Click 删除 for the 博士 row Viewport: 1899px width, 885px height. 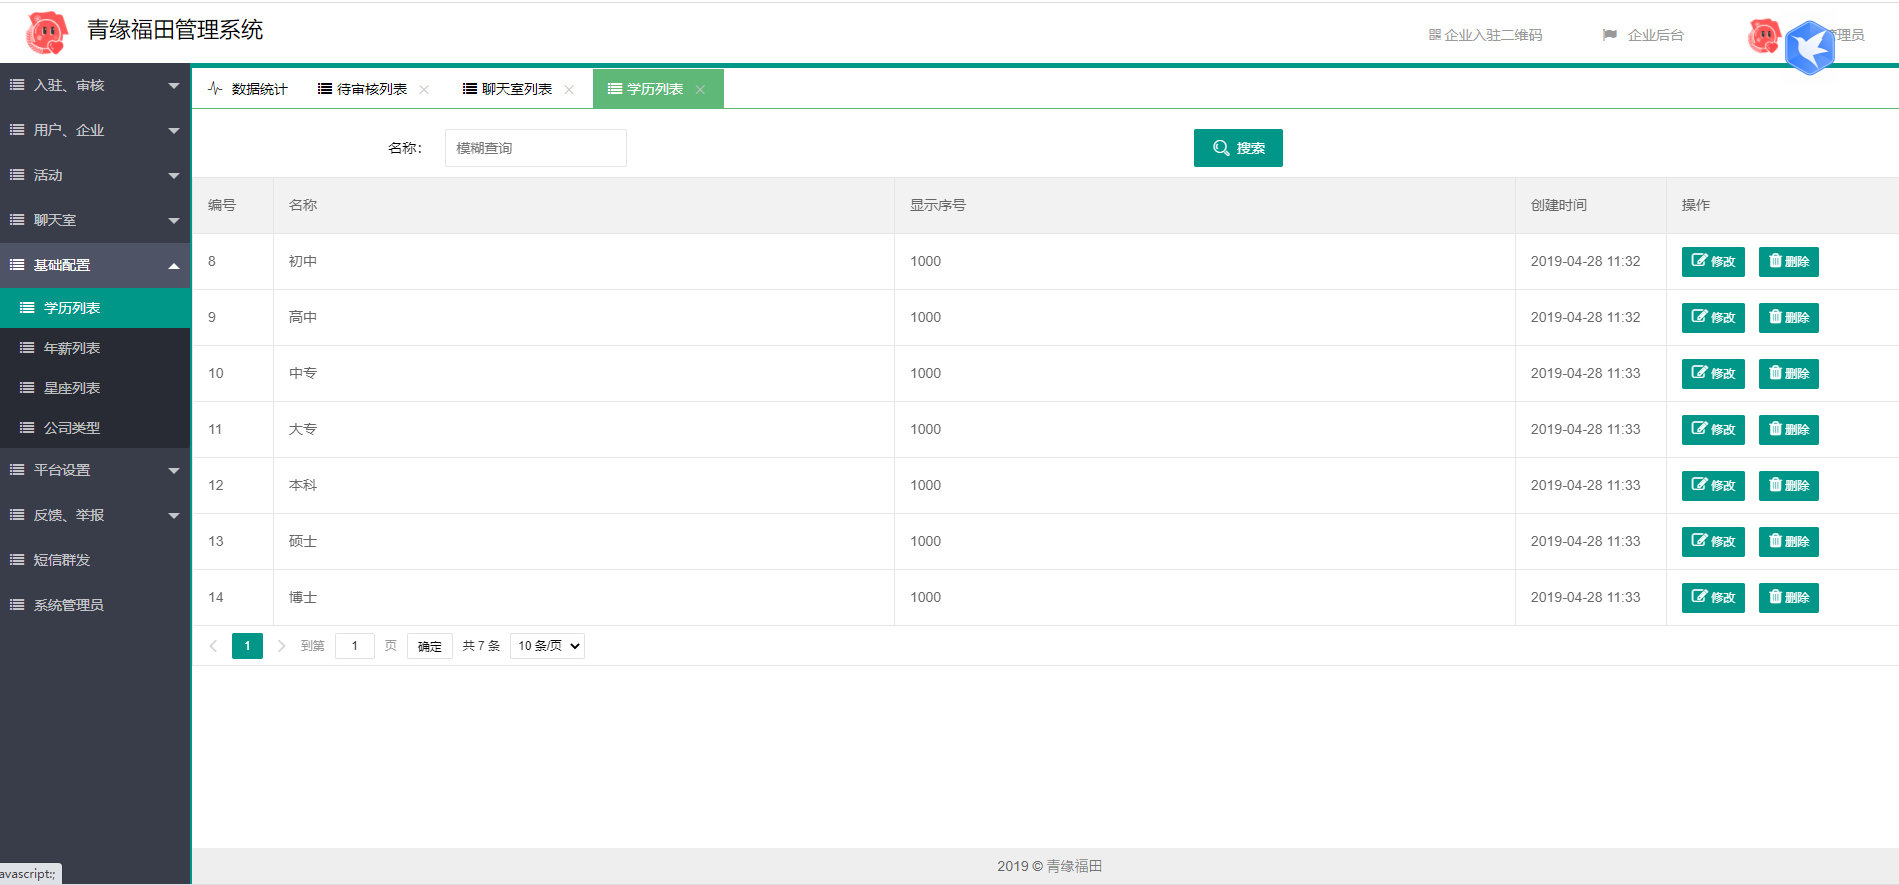click(x=1789, y=598)
